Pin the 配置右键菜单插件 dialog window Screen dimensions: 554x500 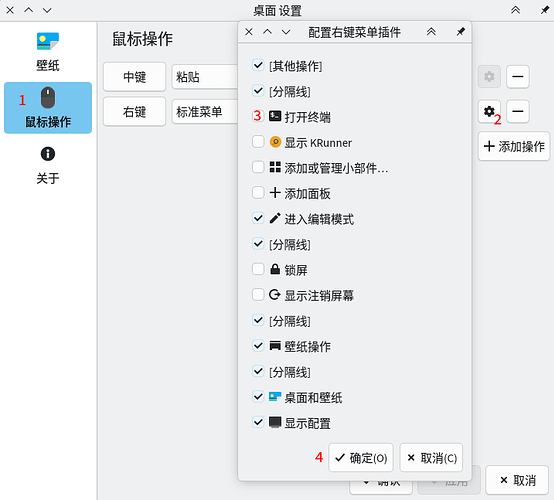(x=460, y=32)
